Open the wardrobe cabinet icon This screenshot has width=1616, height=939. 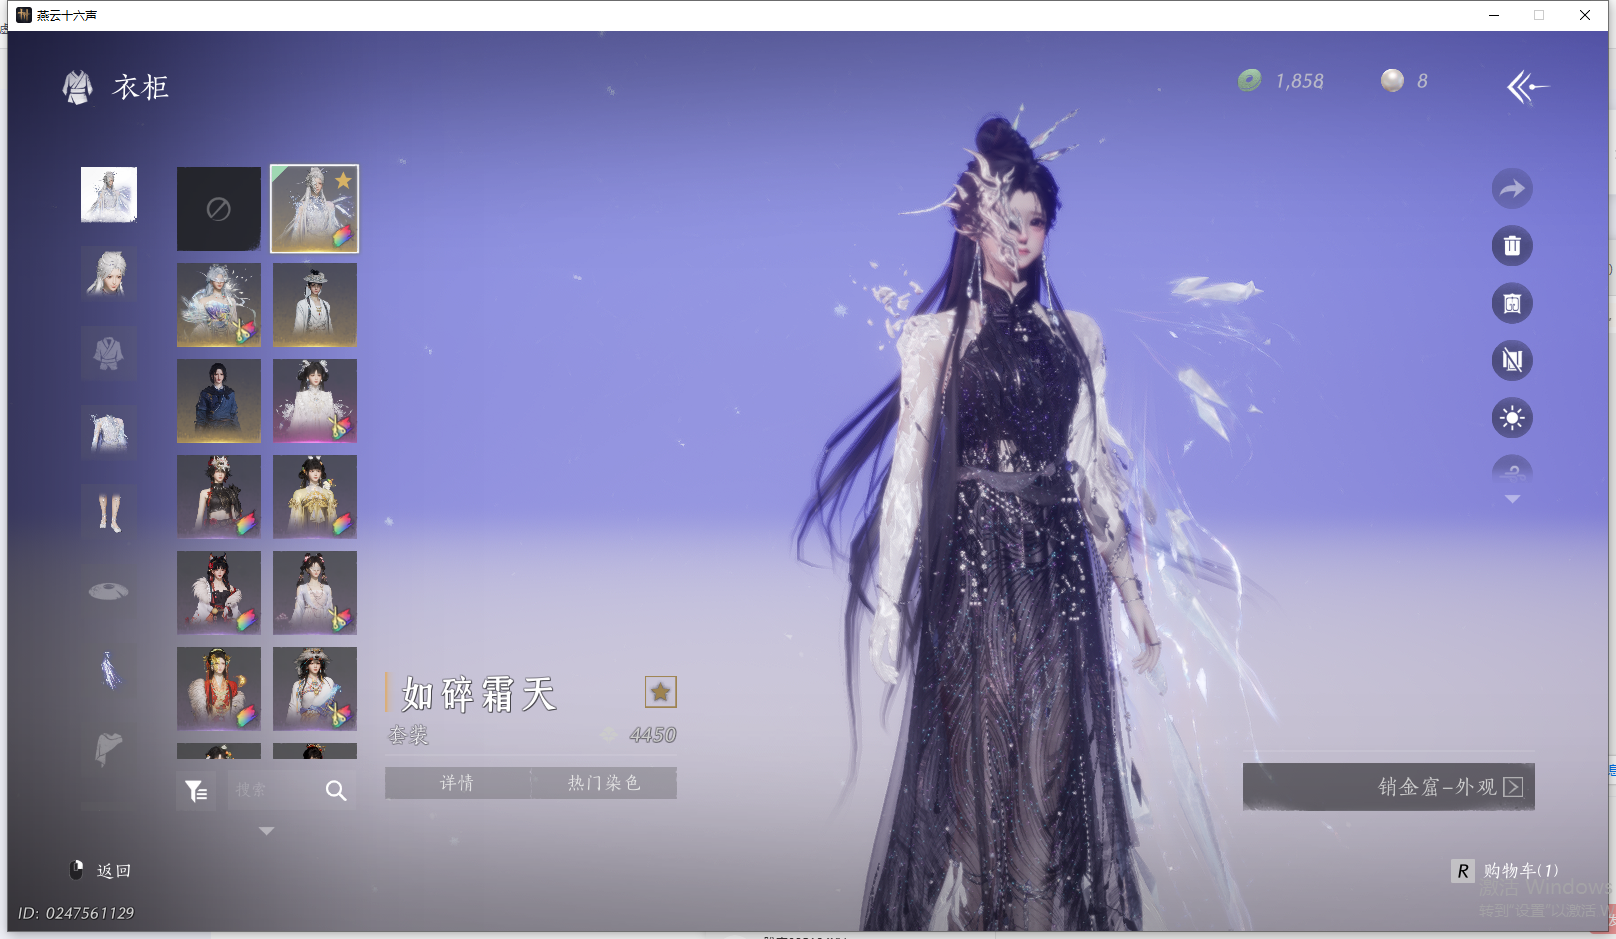(x=1512, y=303)
